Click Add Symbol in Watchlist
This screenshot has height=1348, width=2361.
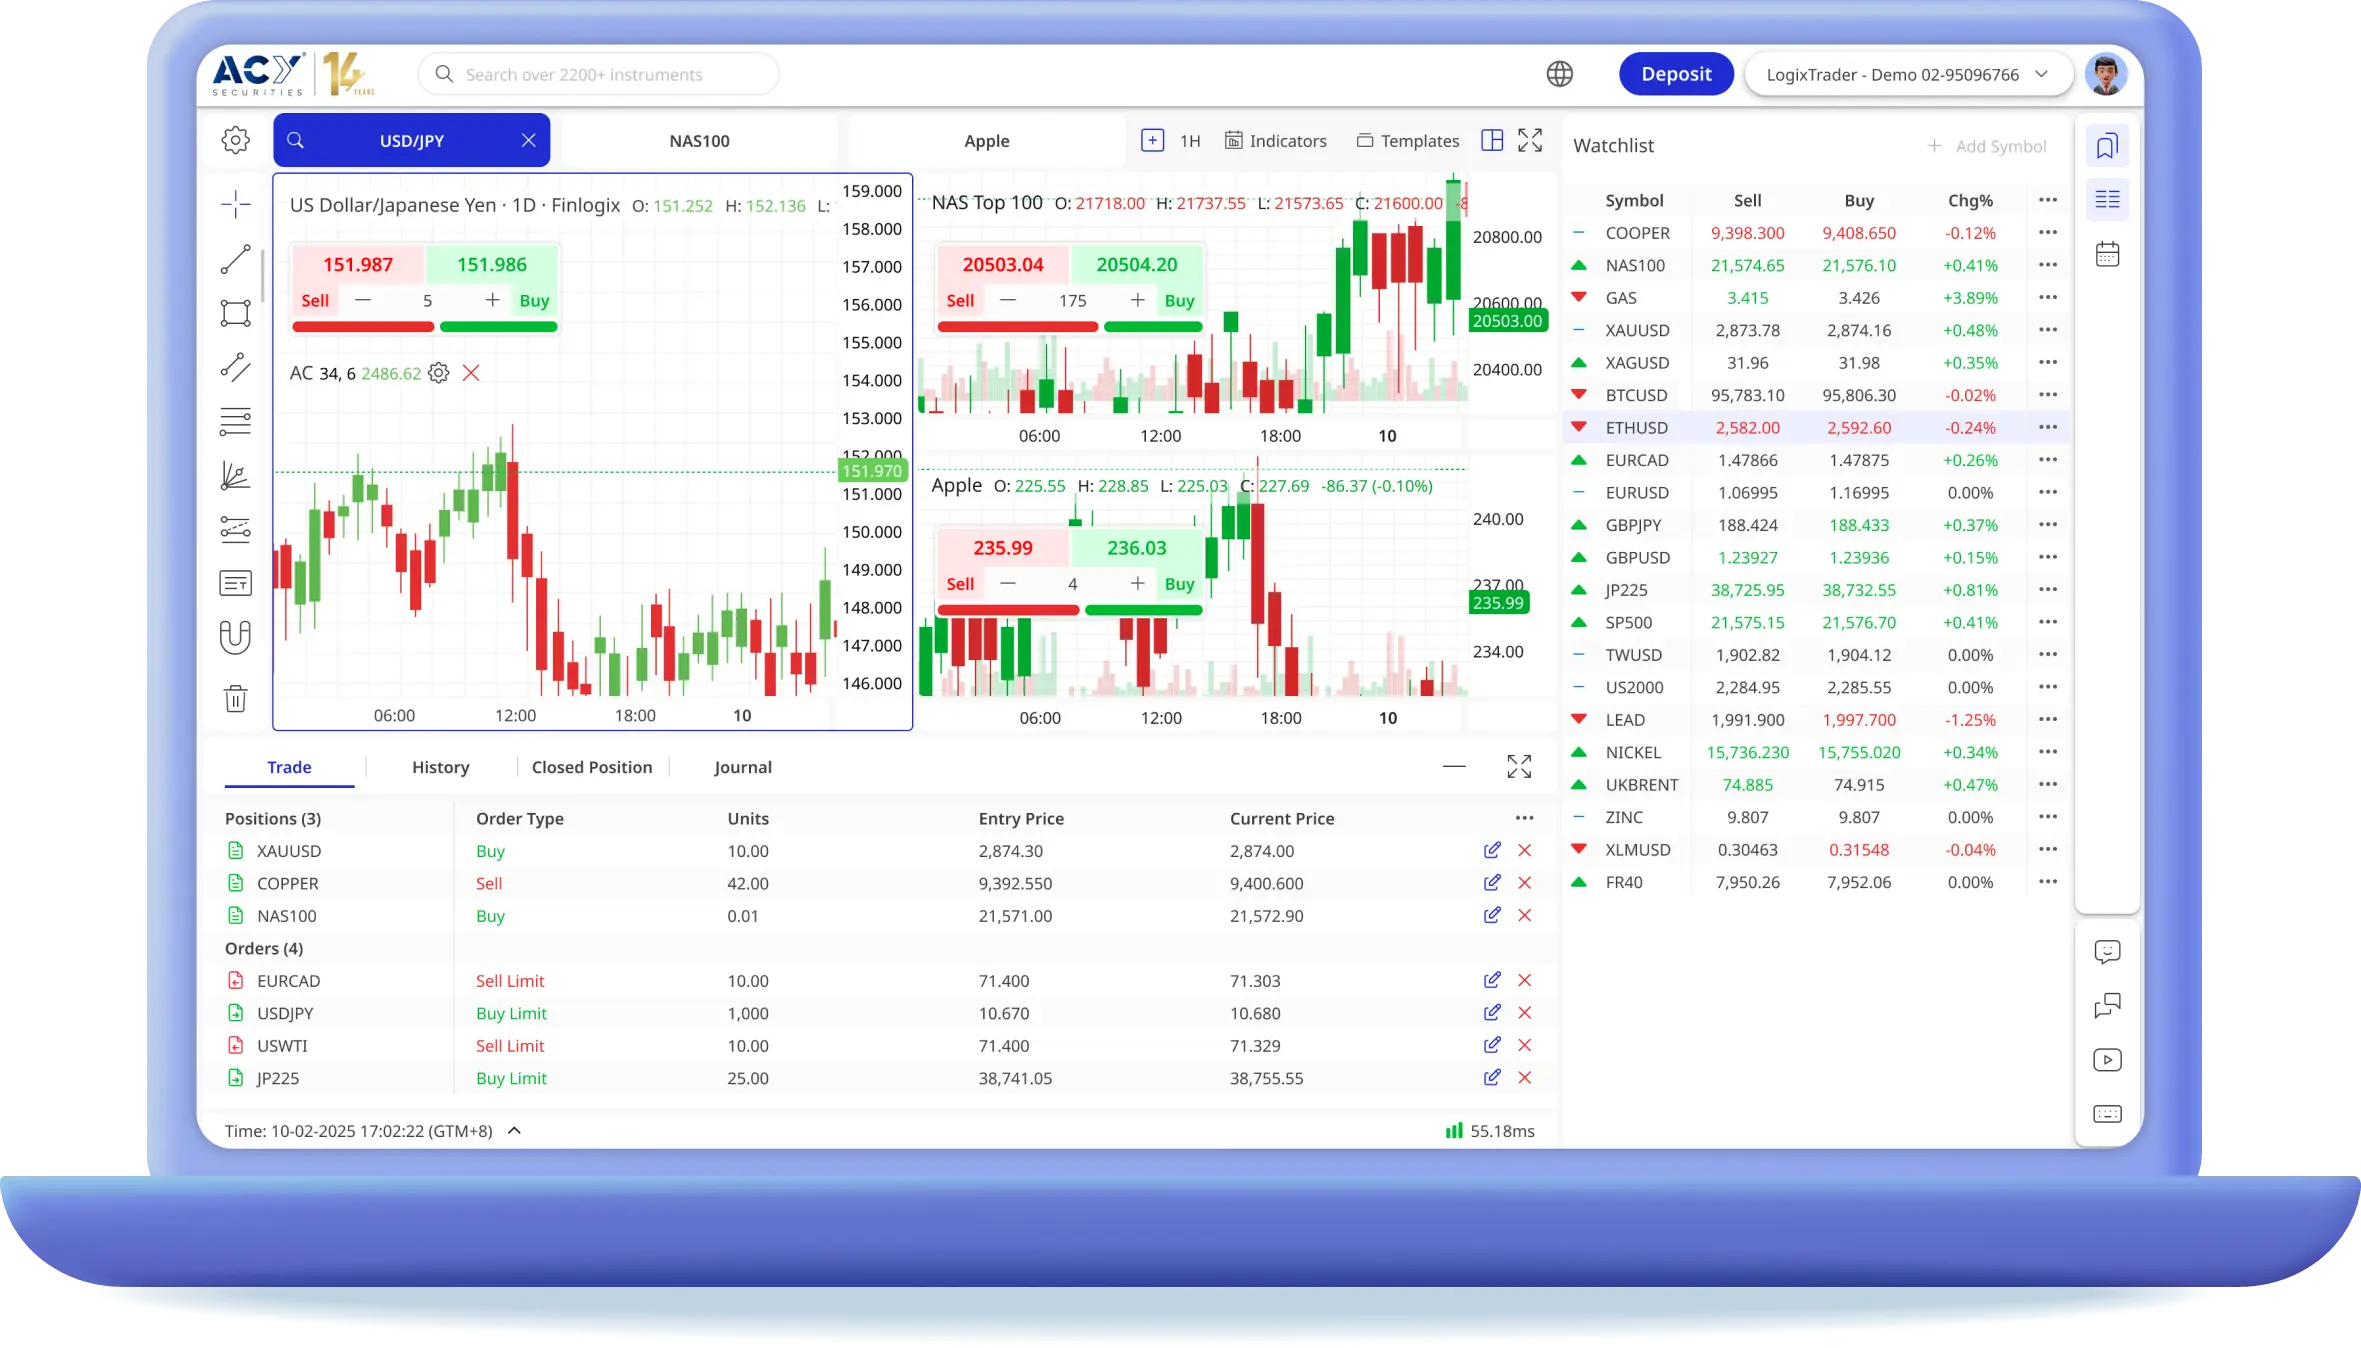tap(1987, 146)
